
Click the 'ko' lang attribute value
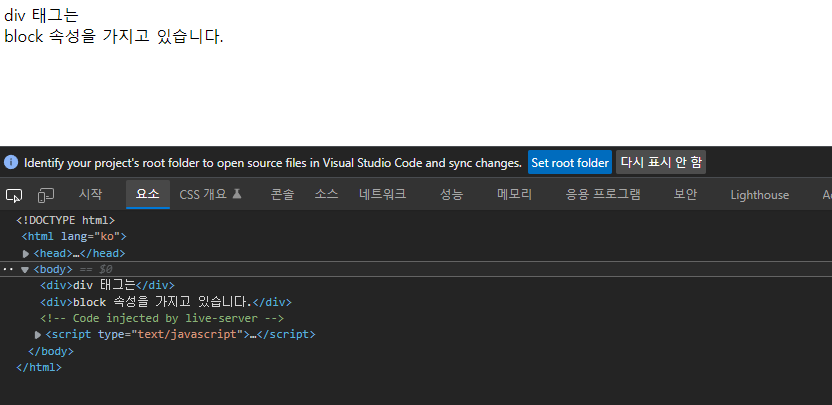coord(107,236)
